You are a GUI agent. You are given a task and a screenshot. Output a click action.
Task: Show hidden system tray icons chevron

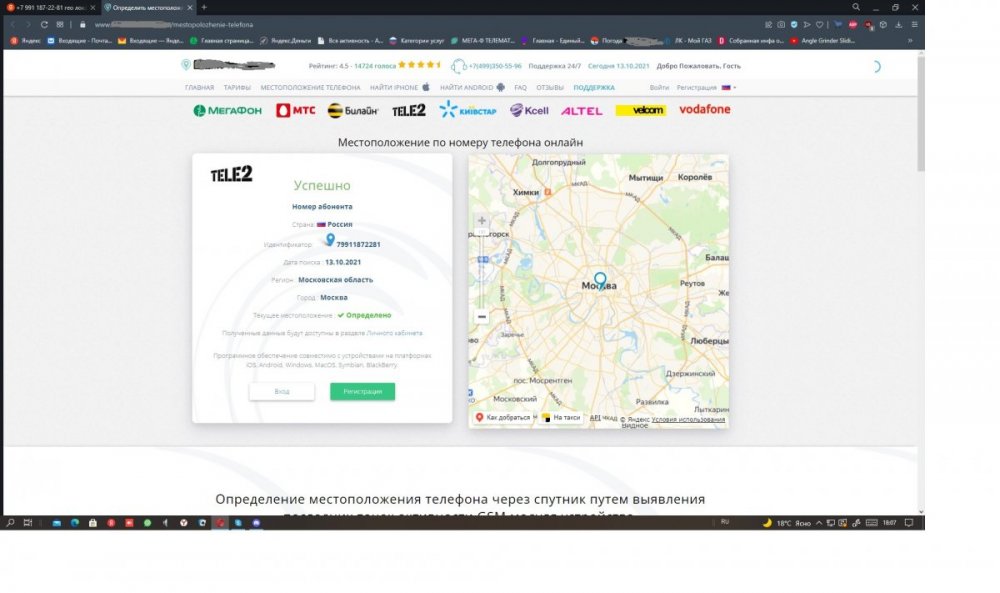tap(819, 523)
